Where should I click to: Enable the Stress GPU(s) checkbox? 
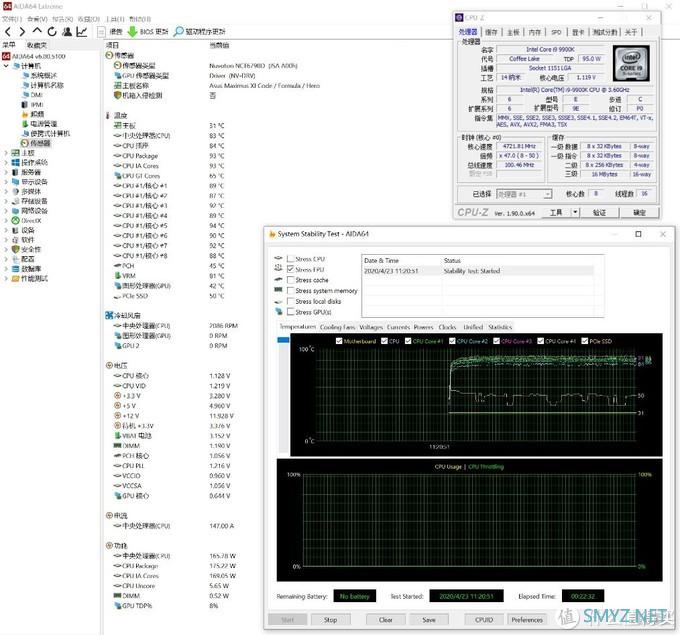291,312
